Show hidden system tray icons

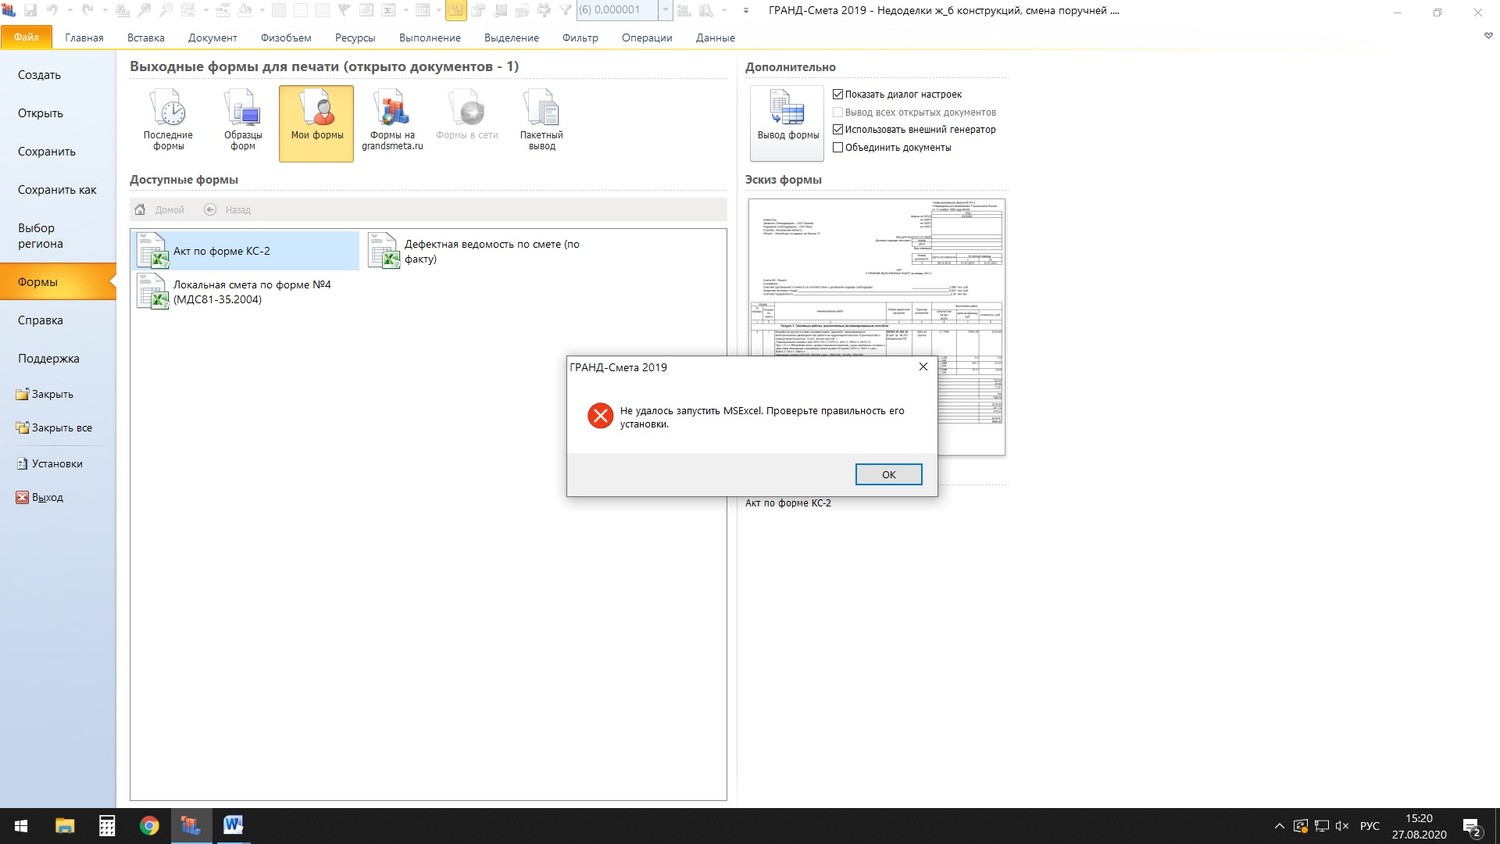1279,826
